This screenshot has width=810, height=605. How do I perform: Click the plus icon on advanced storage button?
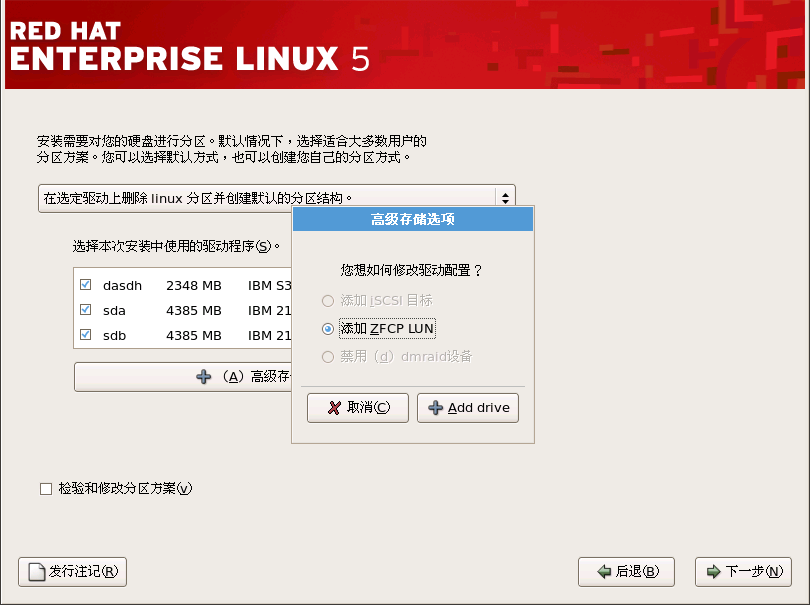click(x=204, y=377)
